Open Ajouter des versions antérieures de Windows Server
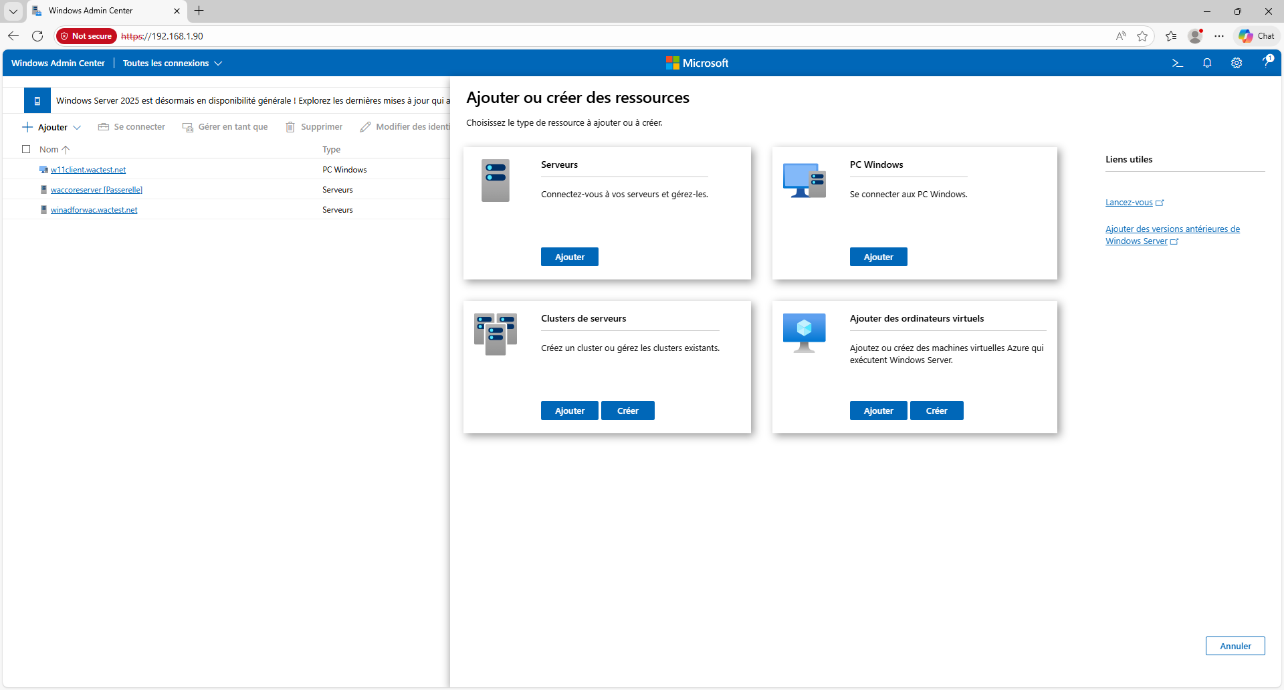Viewport: 1284px width, 690px height. 1173,235
